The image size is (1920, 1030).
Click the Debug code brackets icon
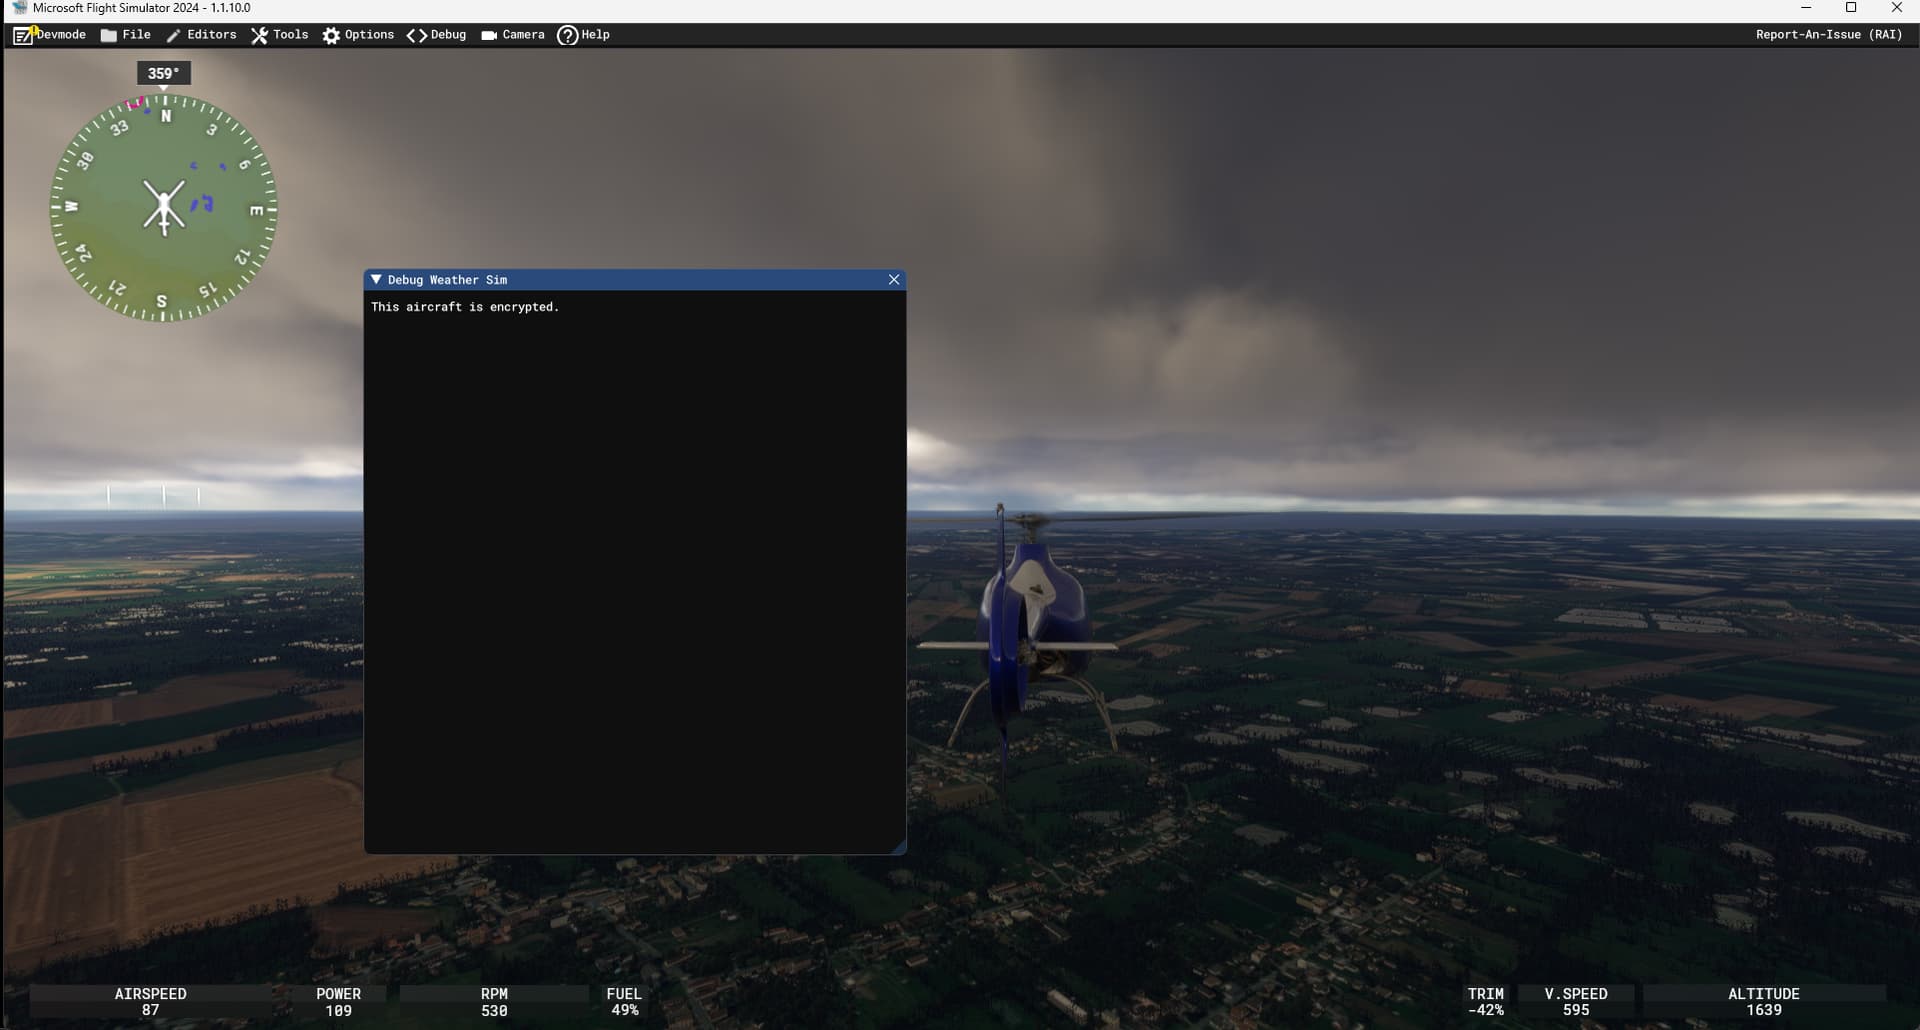click(417, 36)
